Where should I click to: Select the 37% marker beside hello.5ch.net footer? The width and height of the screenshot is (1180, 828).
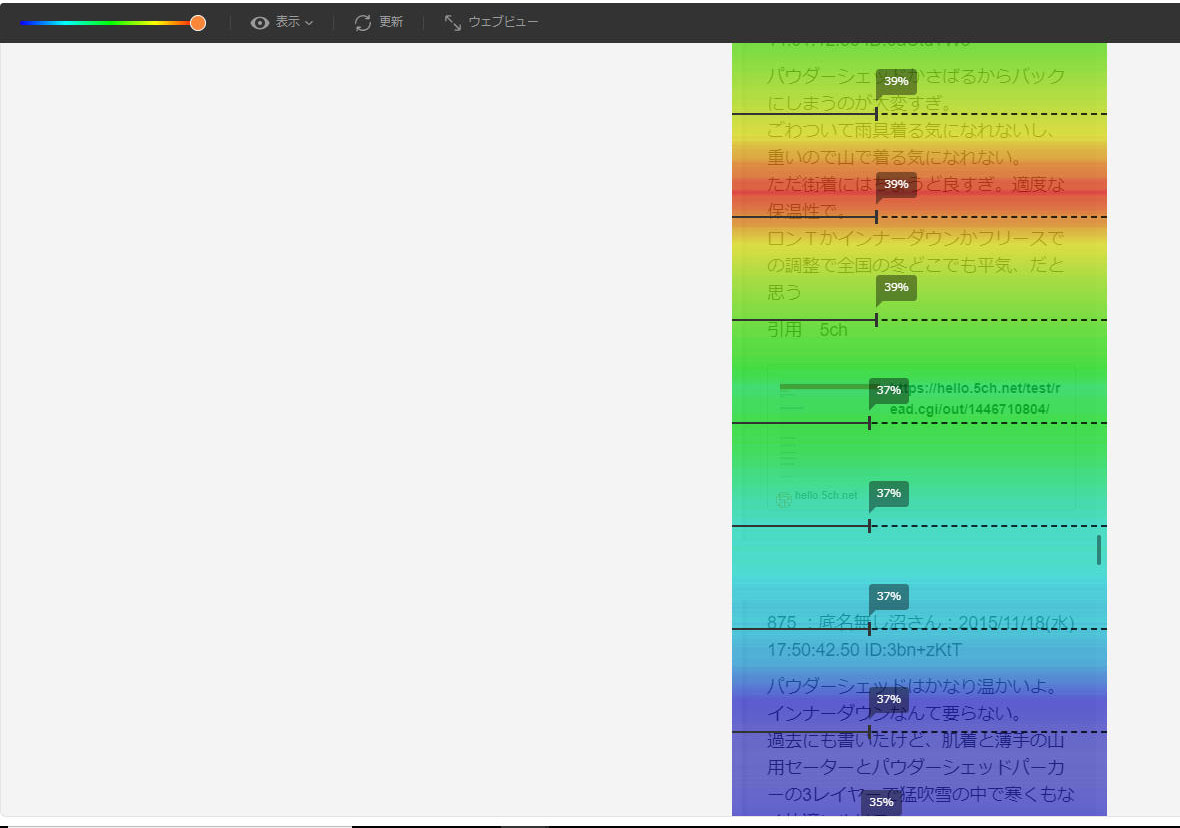click(888, 493)
